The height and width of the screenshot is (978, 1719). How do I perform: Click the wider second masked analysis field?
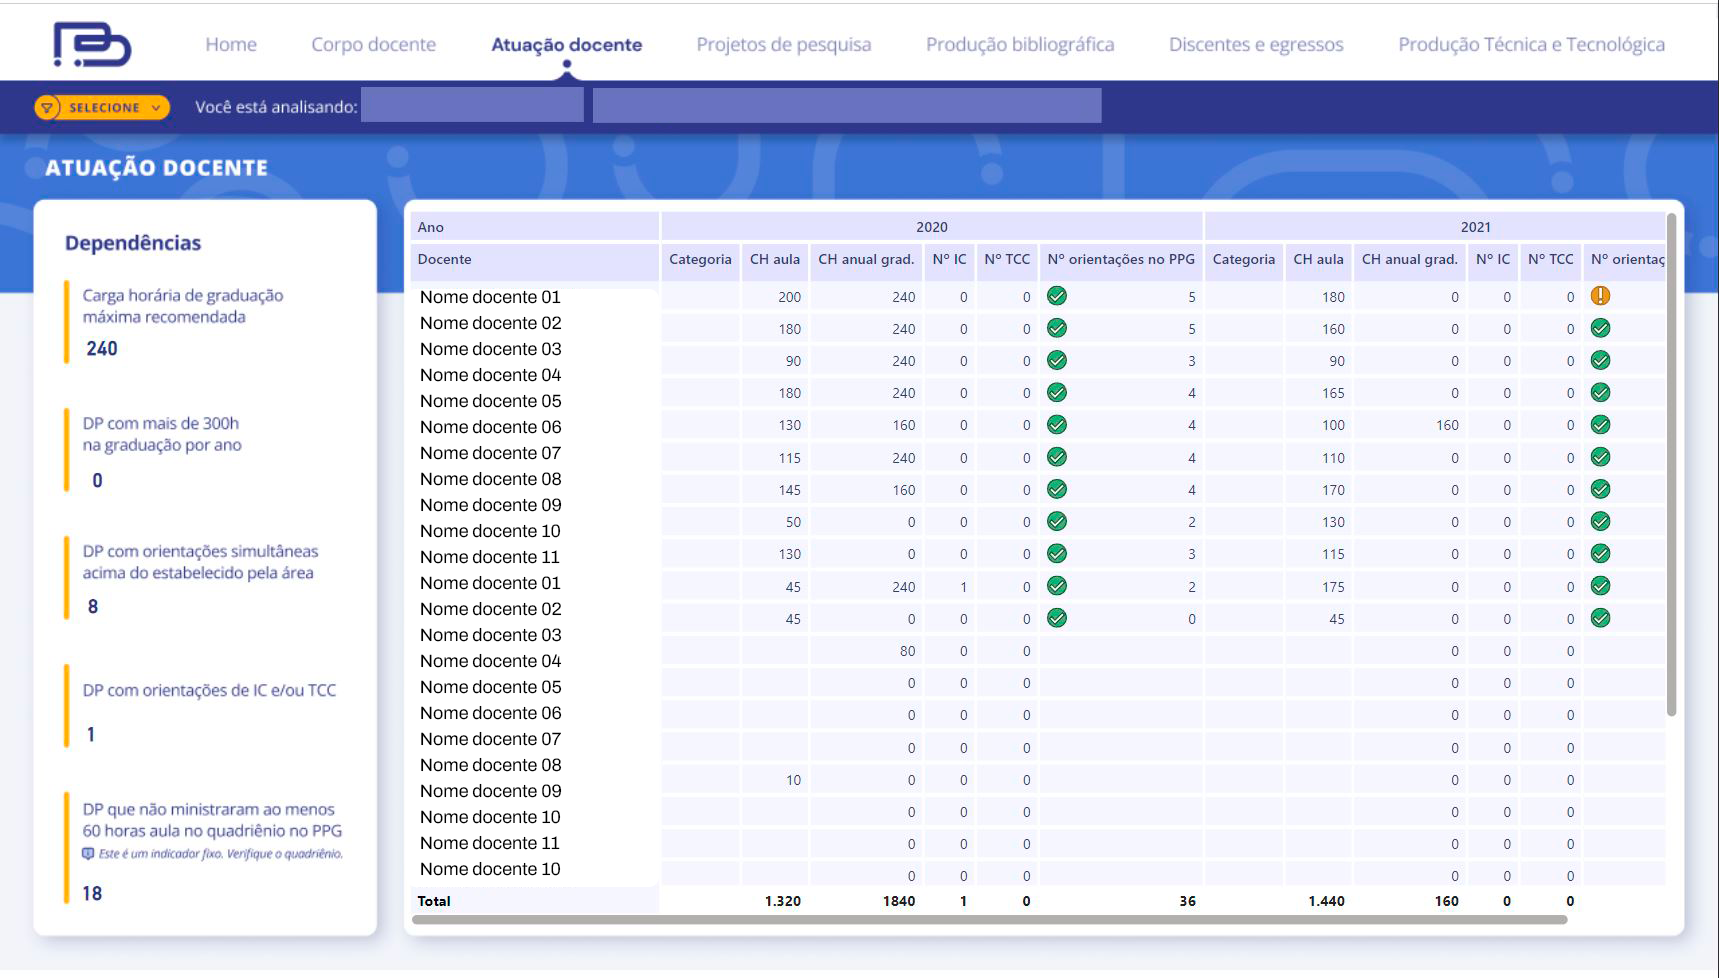[x=847, y=105]
